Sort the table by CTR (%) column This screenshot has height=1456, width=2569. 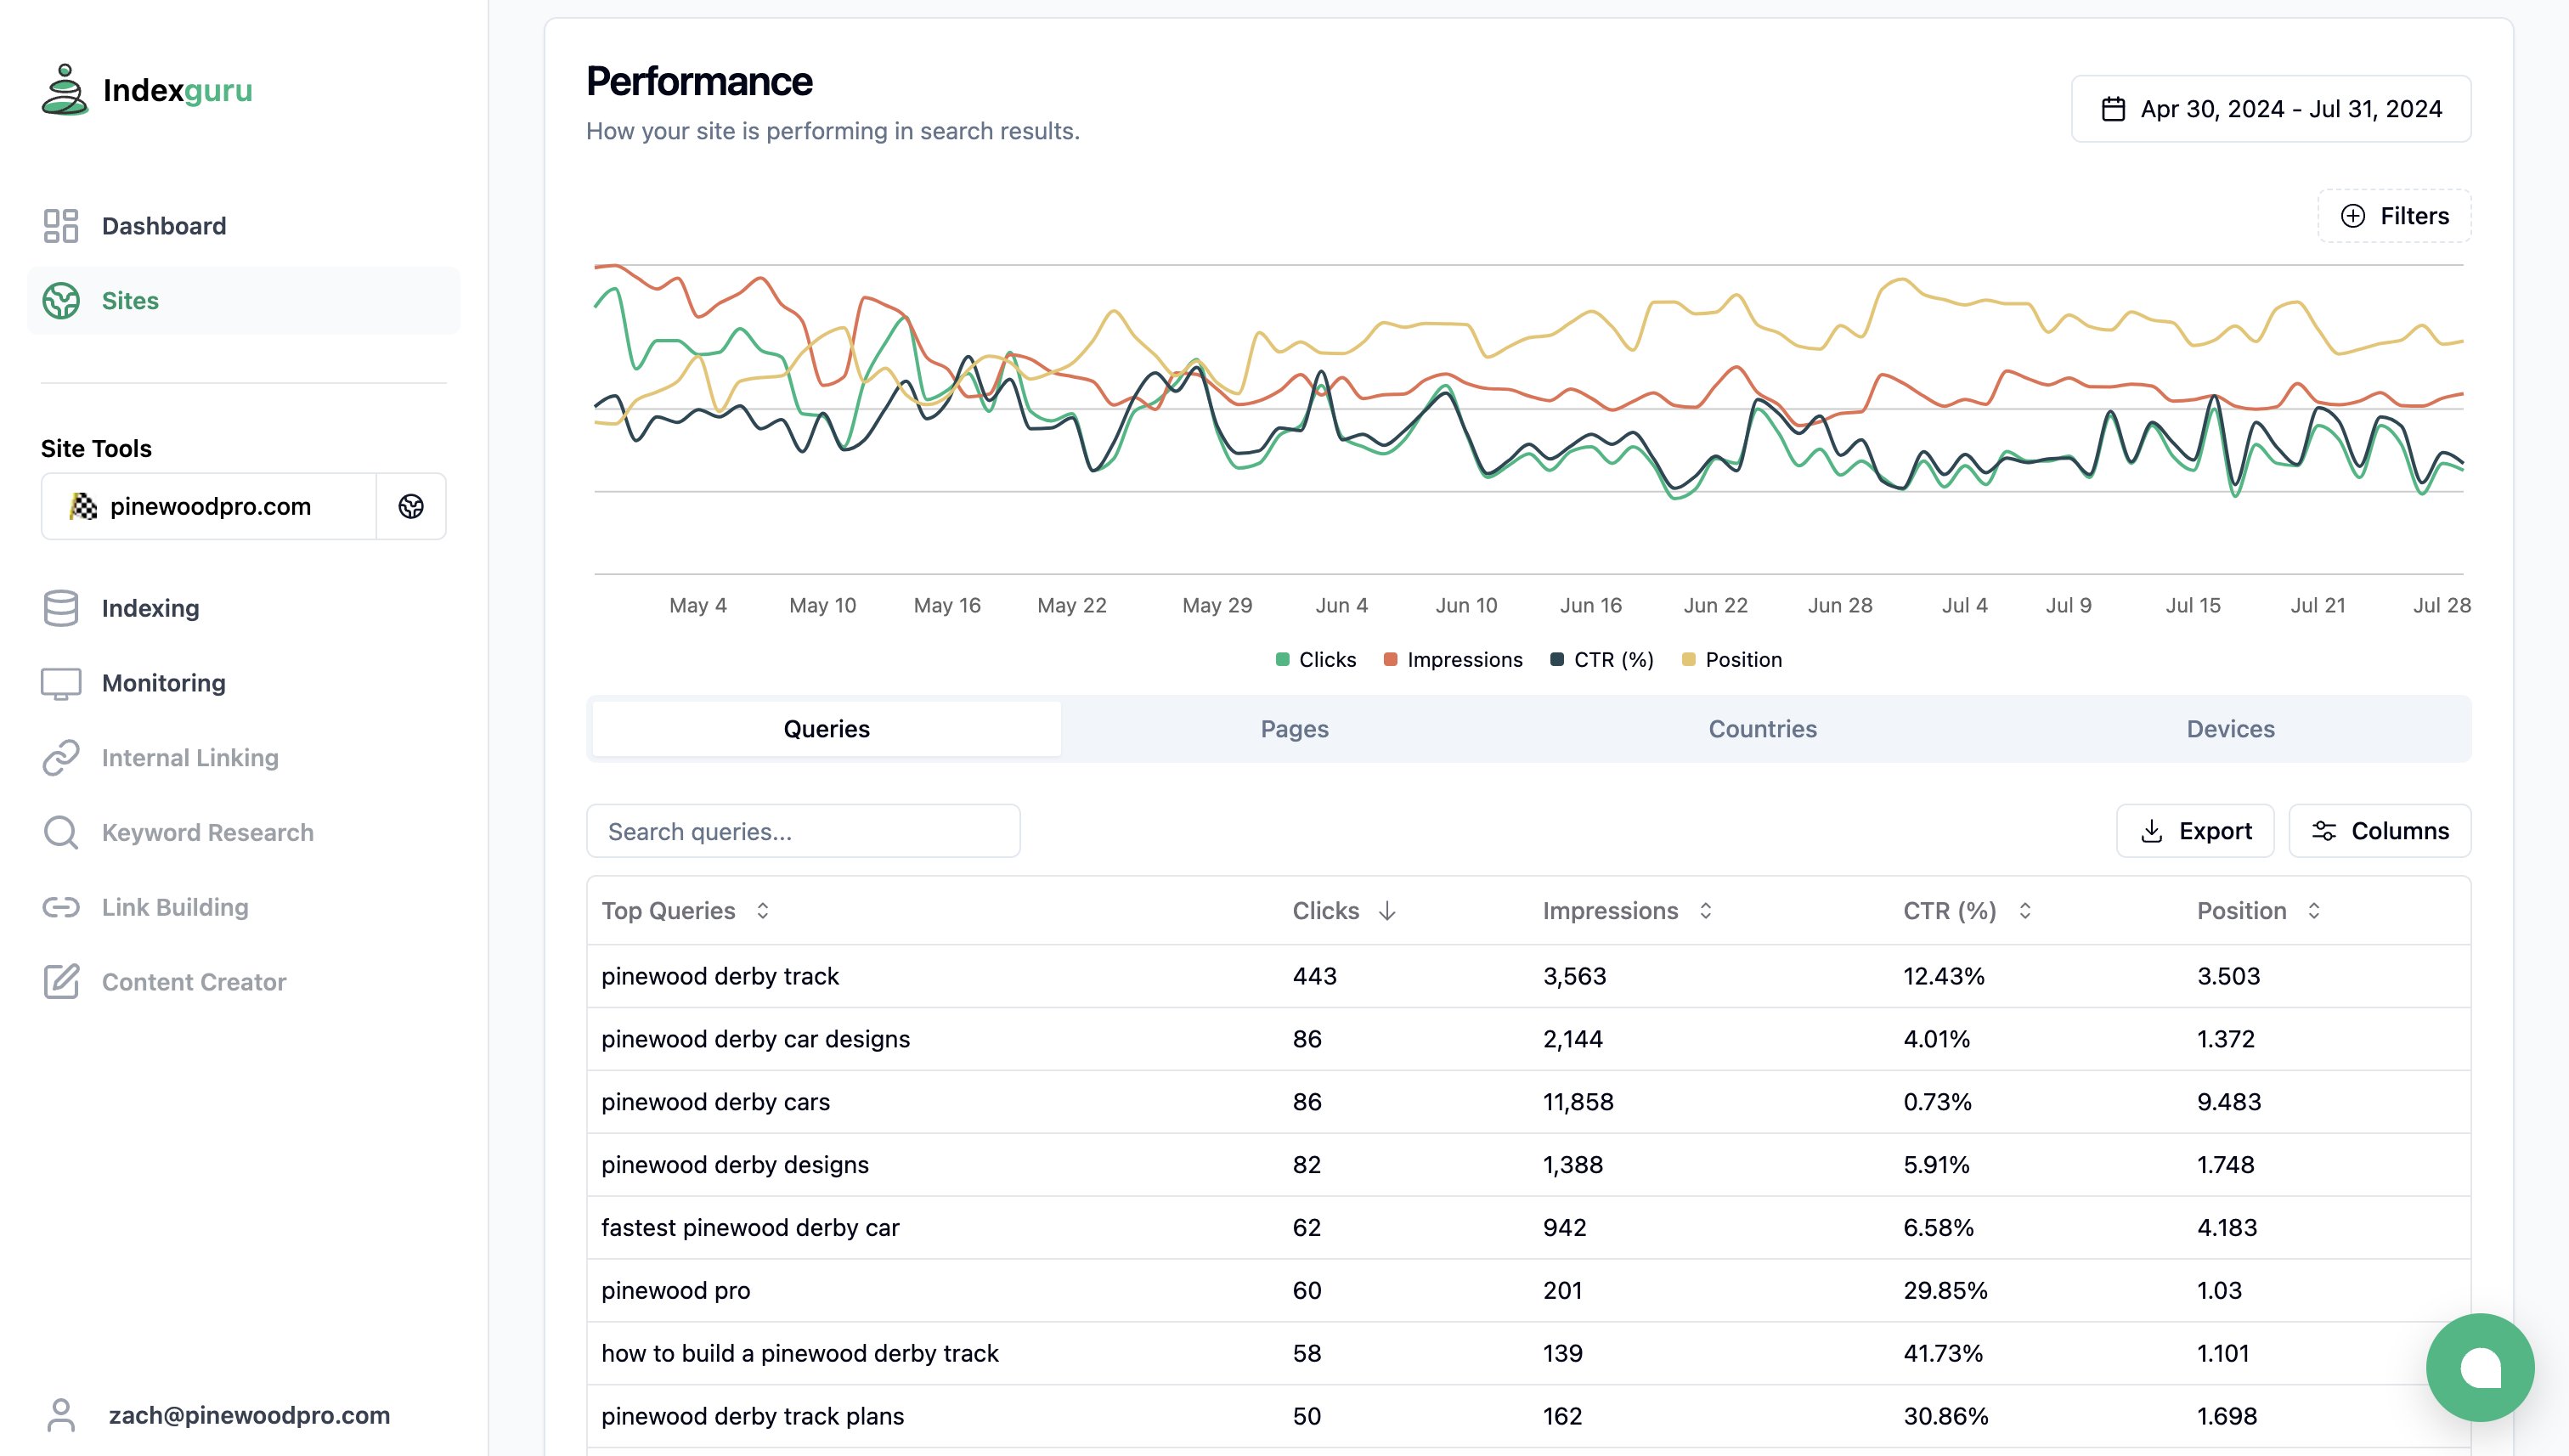click(x=1967, y=911)
